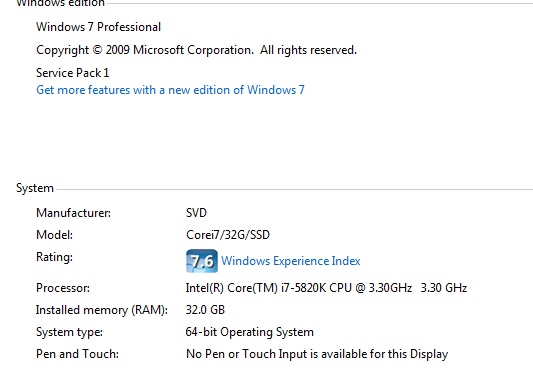Select the 64-bit Operating System value
This screenshot has height=378, width=533.
coord(250,332)
